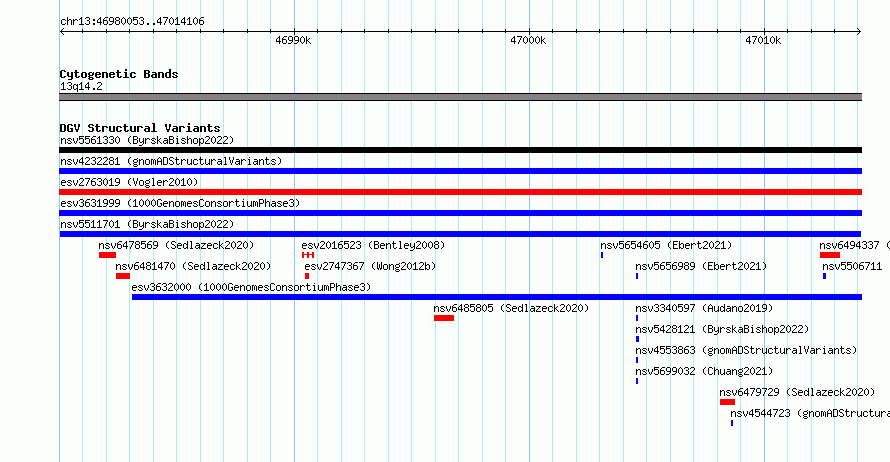Open esv3631999 (1000GenomesConsortiumPhase3) label
890x462 pixels.
(180, 203)
